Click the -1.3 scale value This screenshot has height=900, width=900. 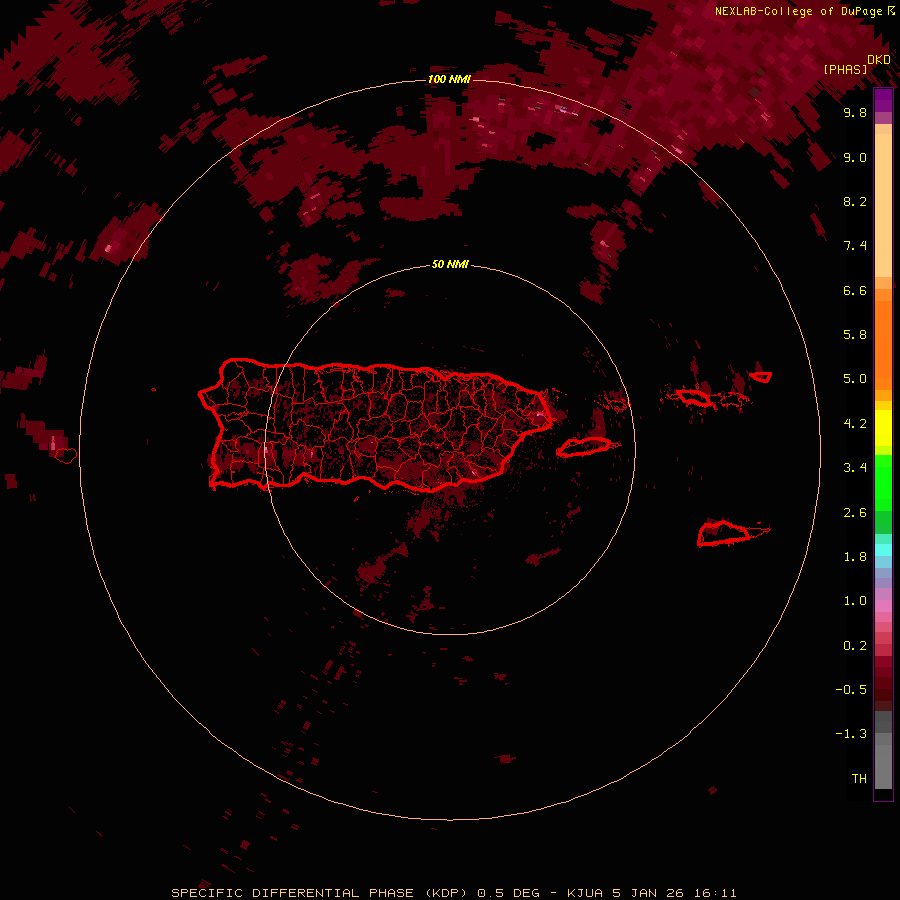click(x=851, y=734)
